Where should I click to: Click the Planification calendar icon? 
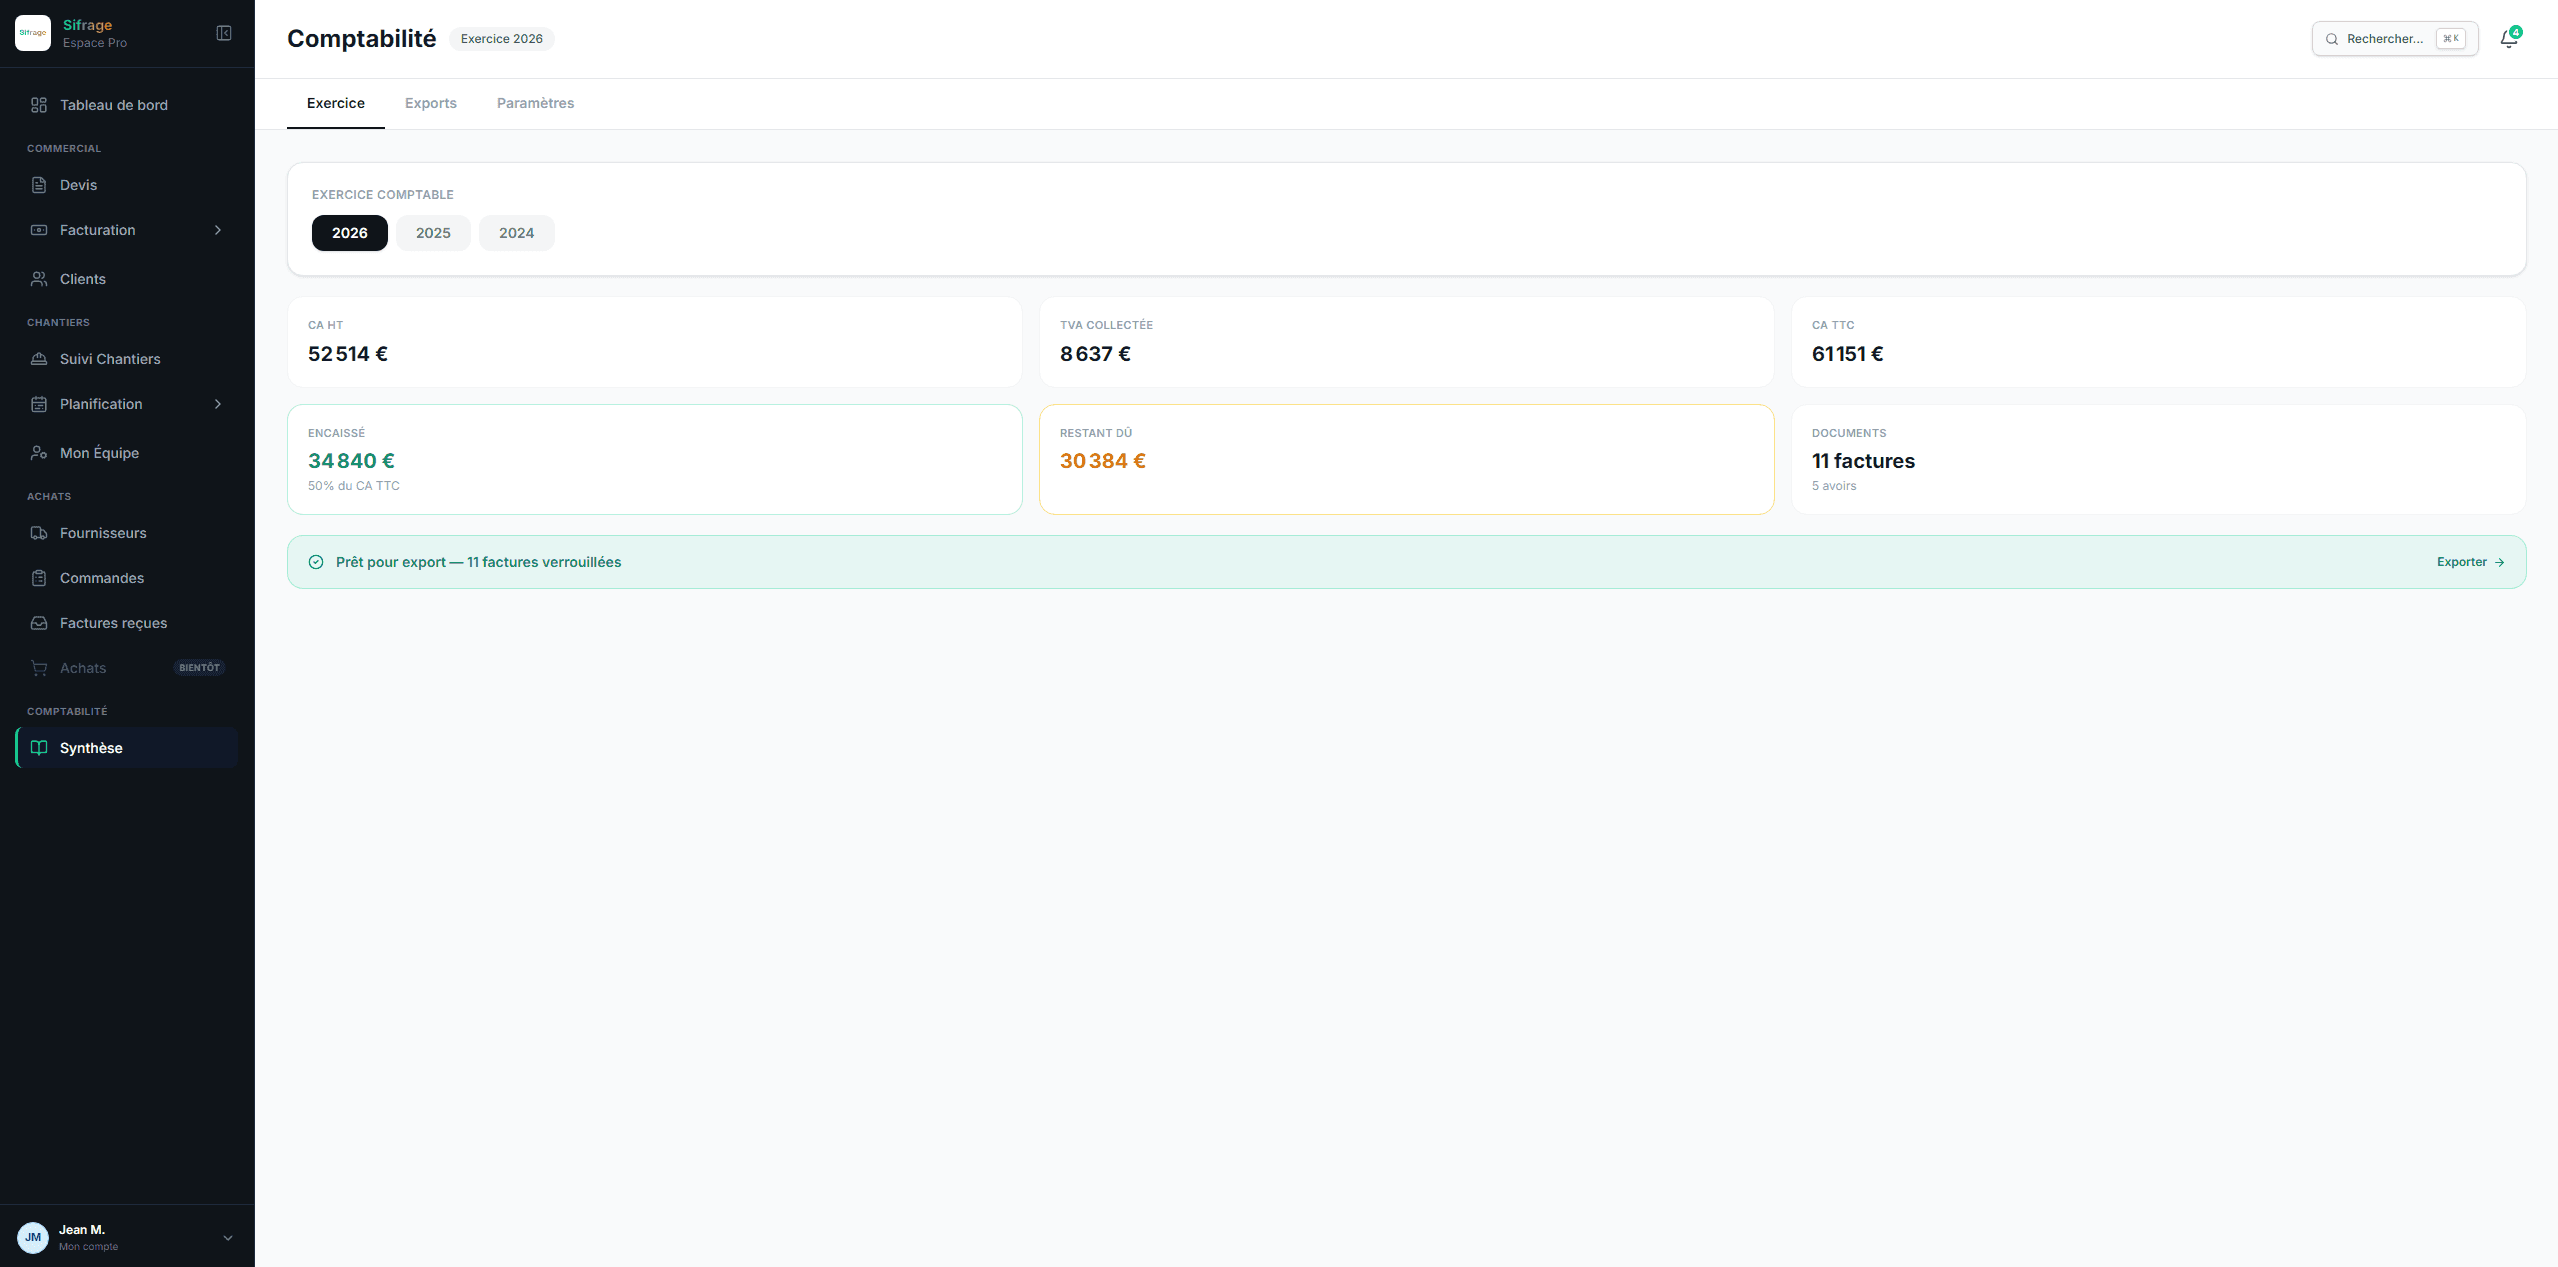39,404
